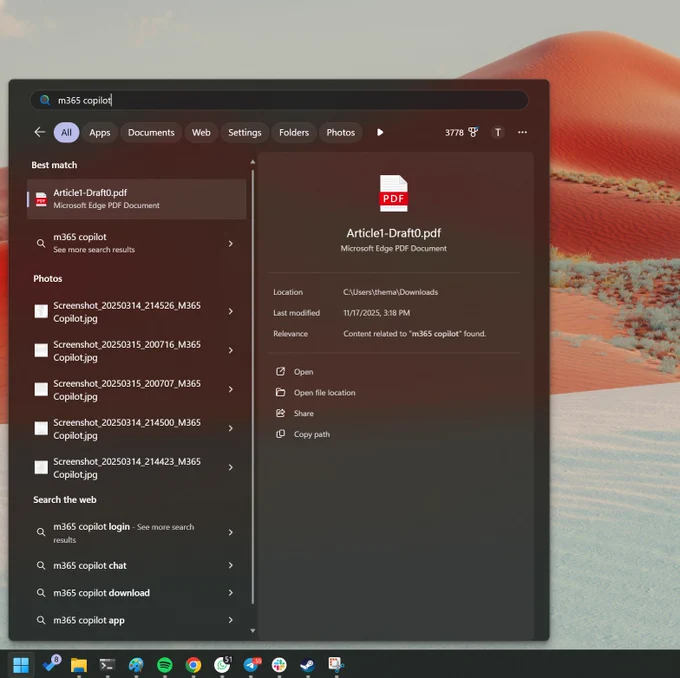Expand m365 copilot login web suggestion chevron
Screen dimensions: 680x678
[231, 532]
